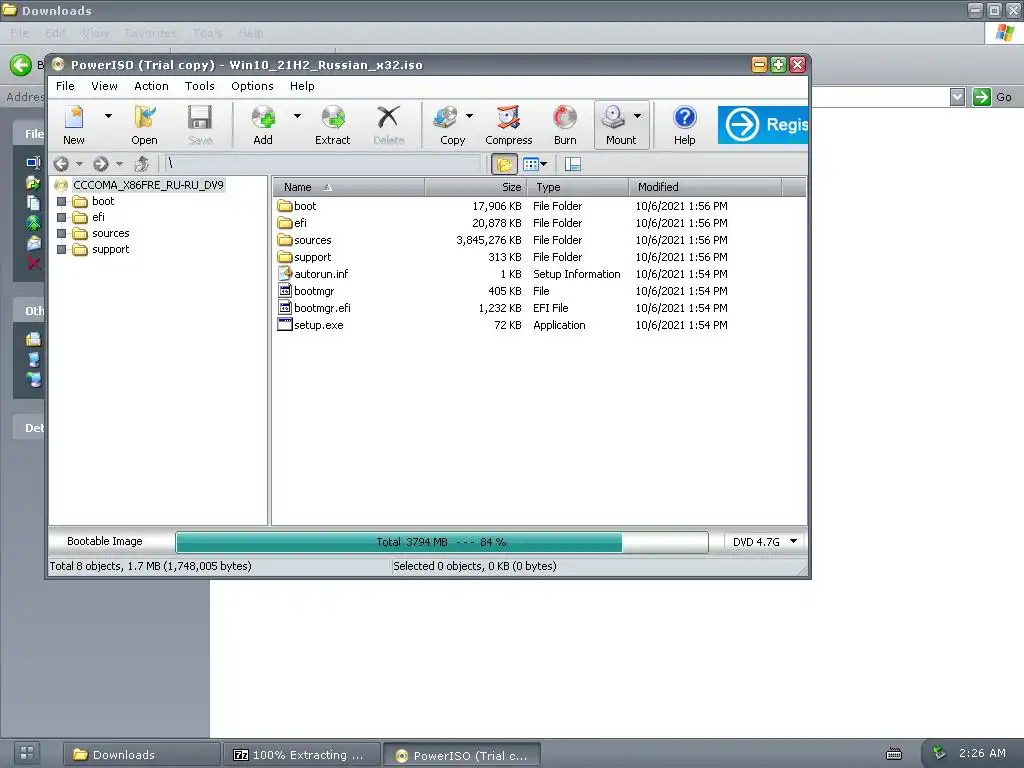Open the Back history dropdown arrow
Image resolution: width=1024 pixels, height=768 pixels.
click(x=79, y=164)
